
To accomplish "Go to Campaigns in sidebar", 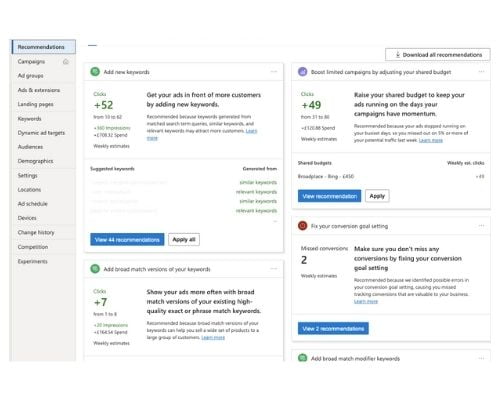I will (x=31, y=62).
